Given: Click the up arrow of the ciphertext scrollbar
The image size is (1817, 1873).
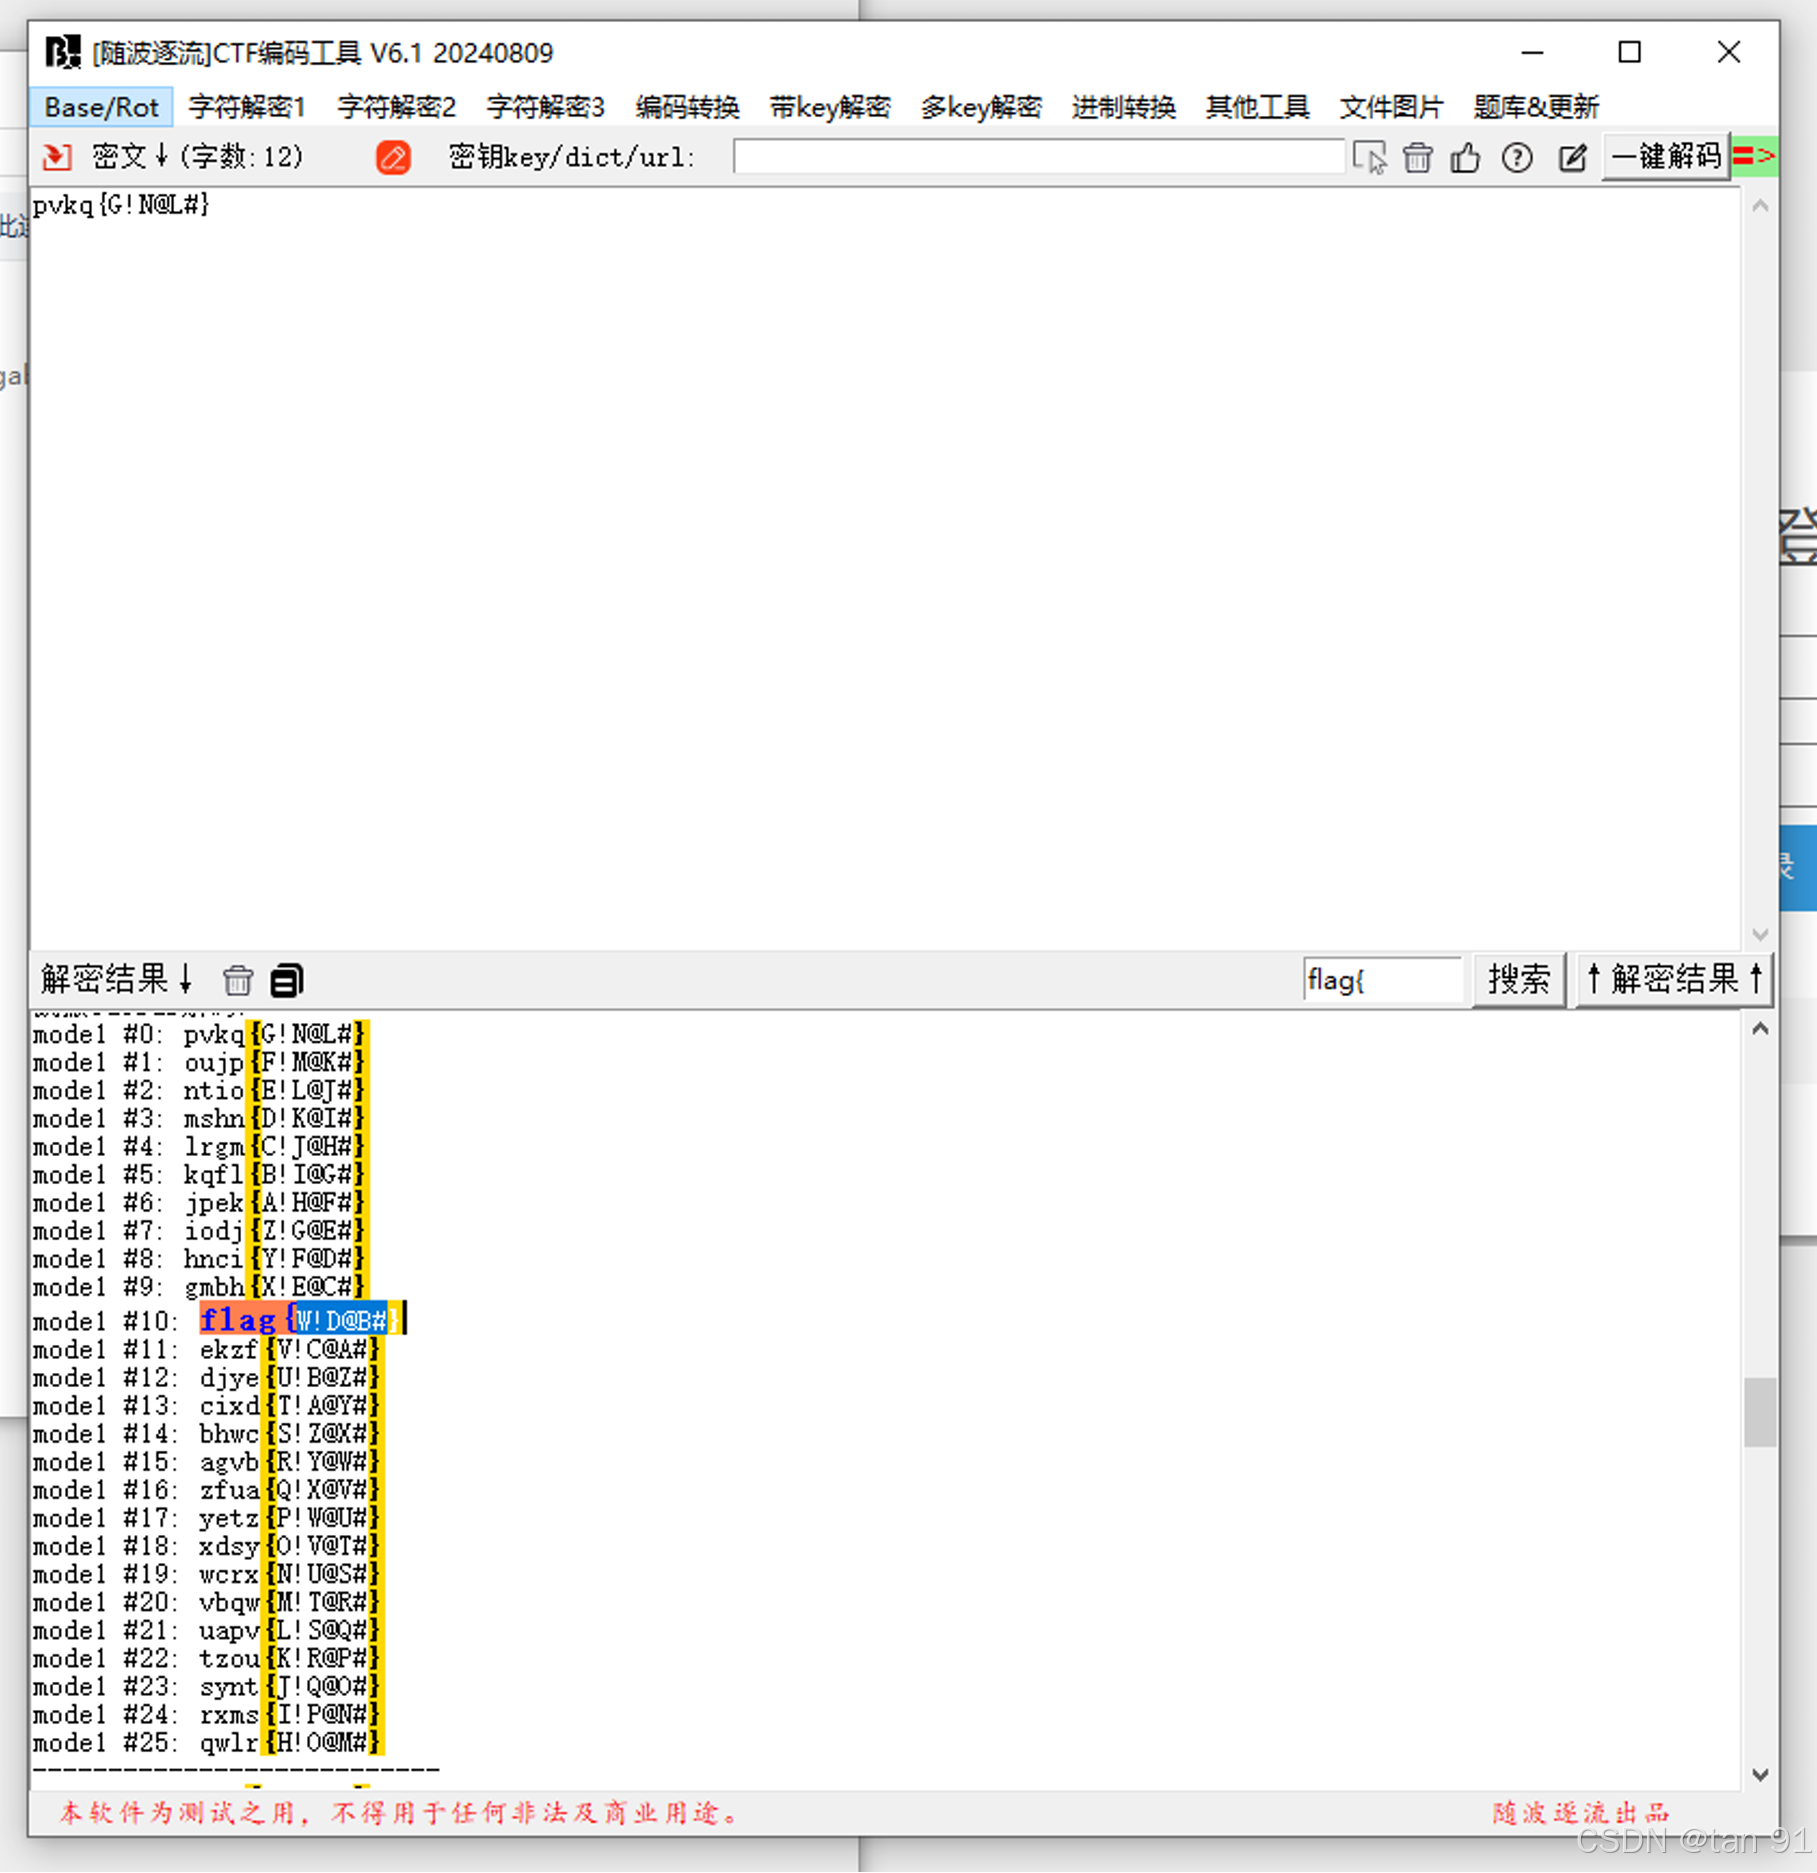Looking at the screenshot, I should tap(1760, 205).
